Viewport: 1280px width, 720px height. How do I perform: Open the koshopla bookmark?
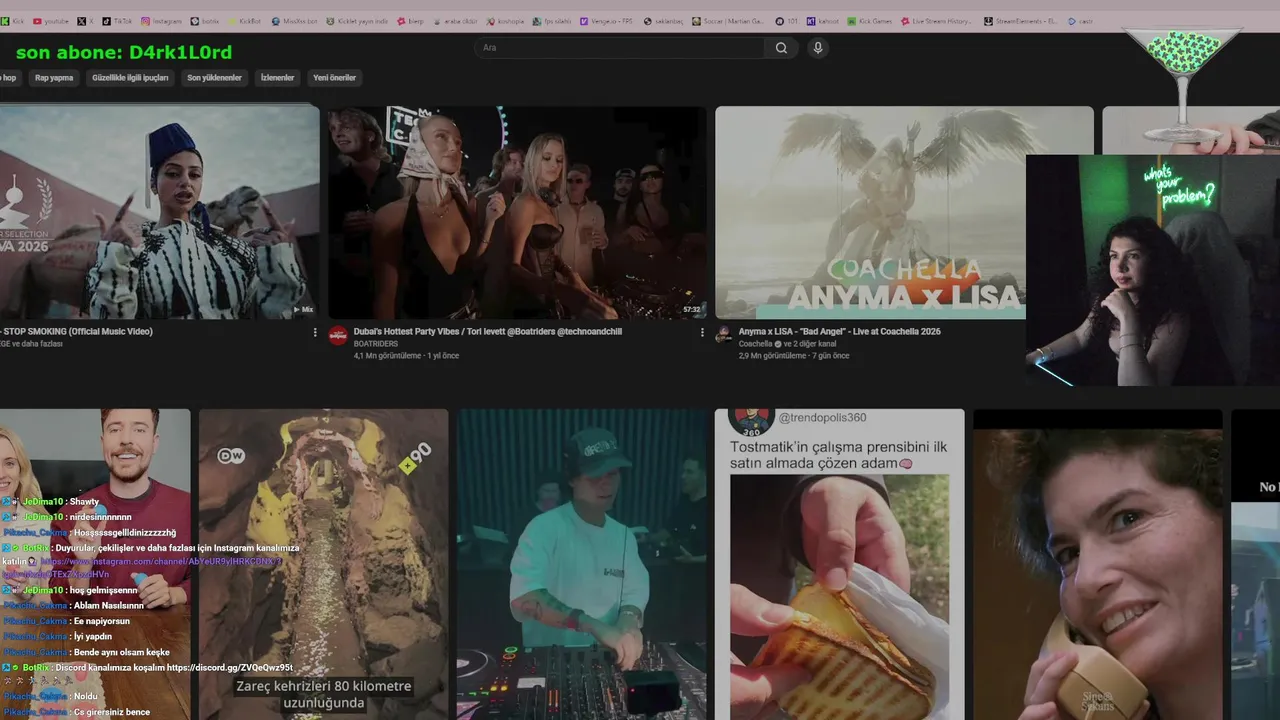505,21
